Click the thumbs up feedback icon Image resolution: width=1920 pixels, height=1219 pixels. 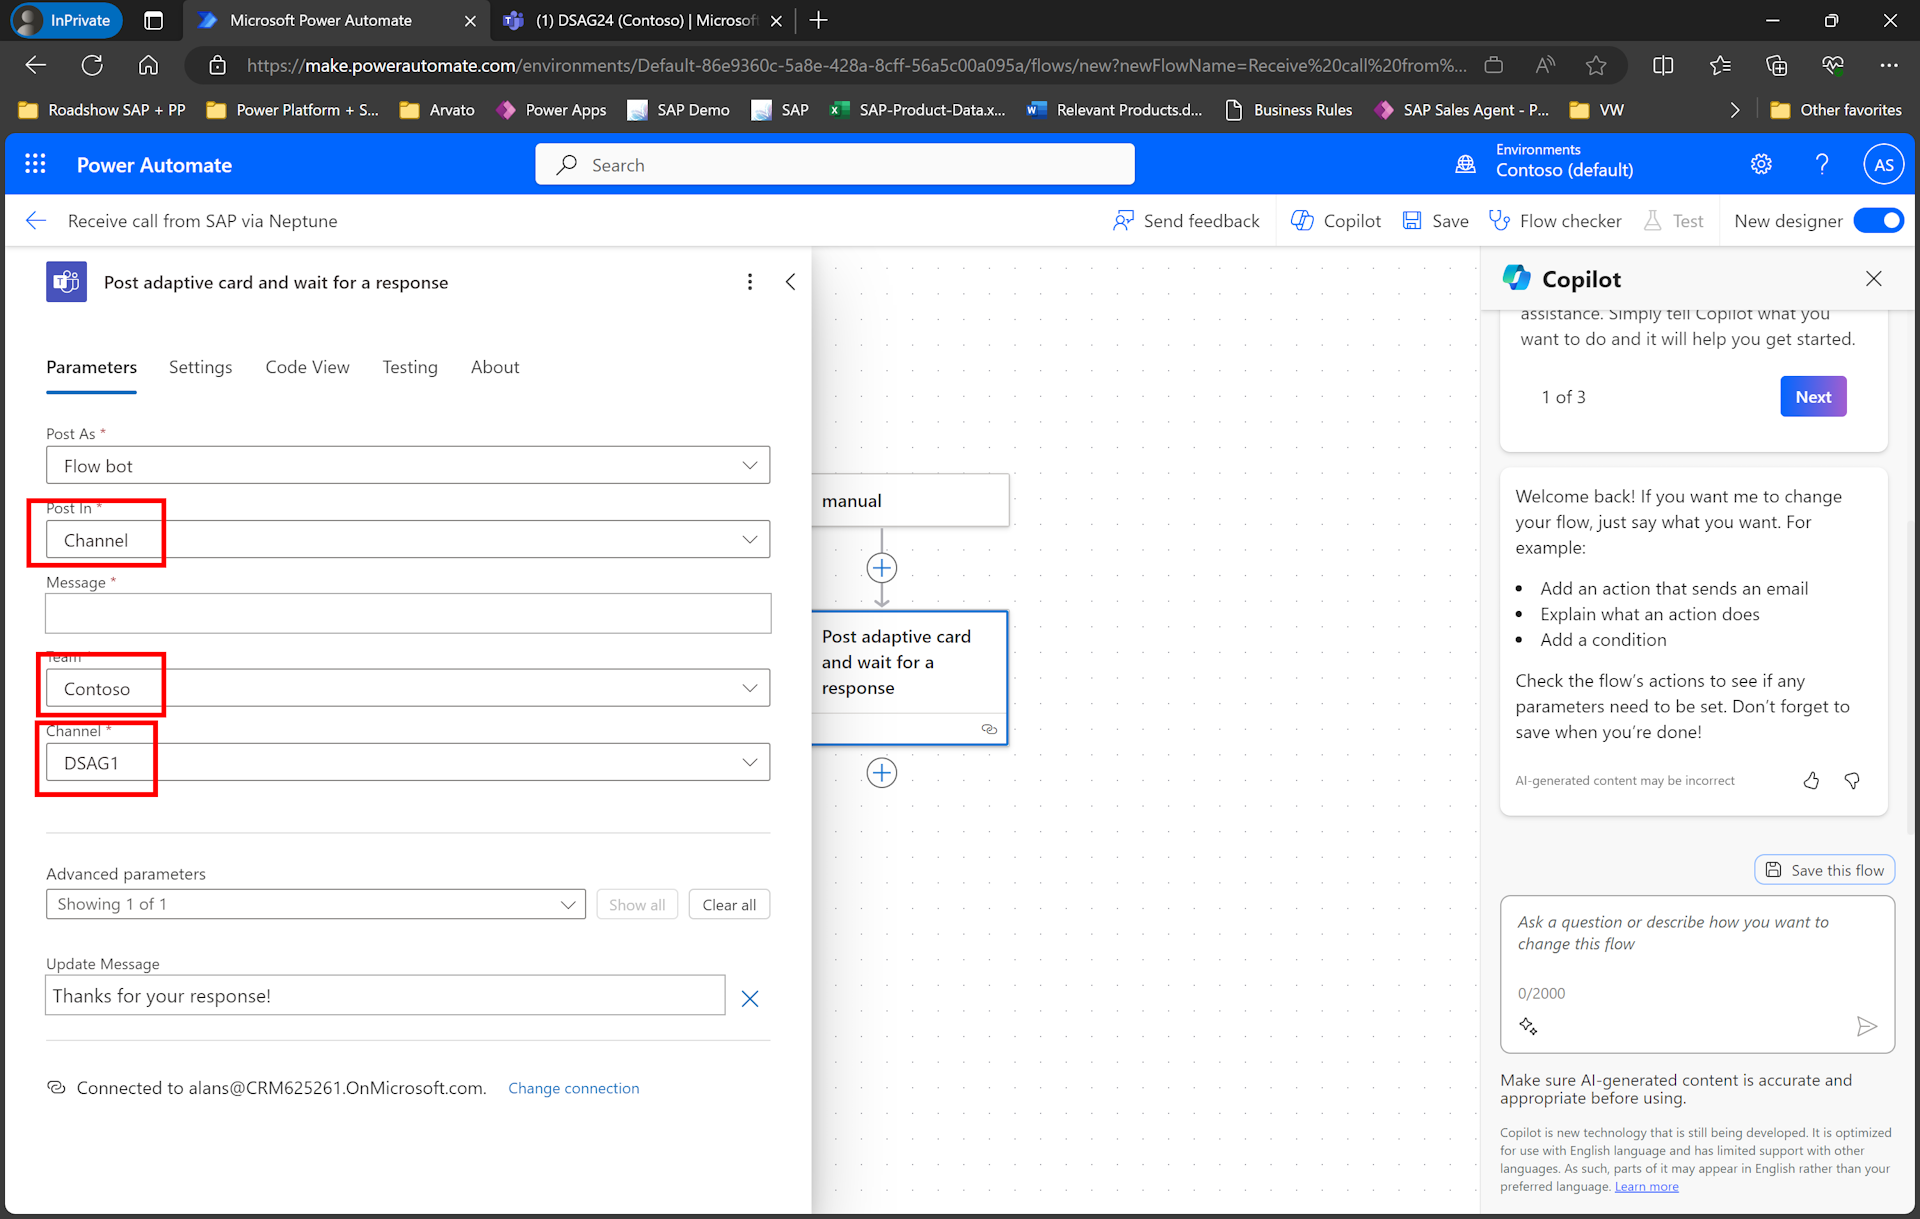[x=1811, y=780]
